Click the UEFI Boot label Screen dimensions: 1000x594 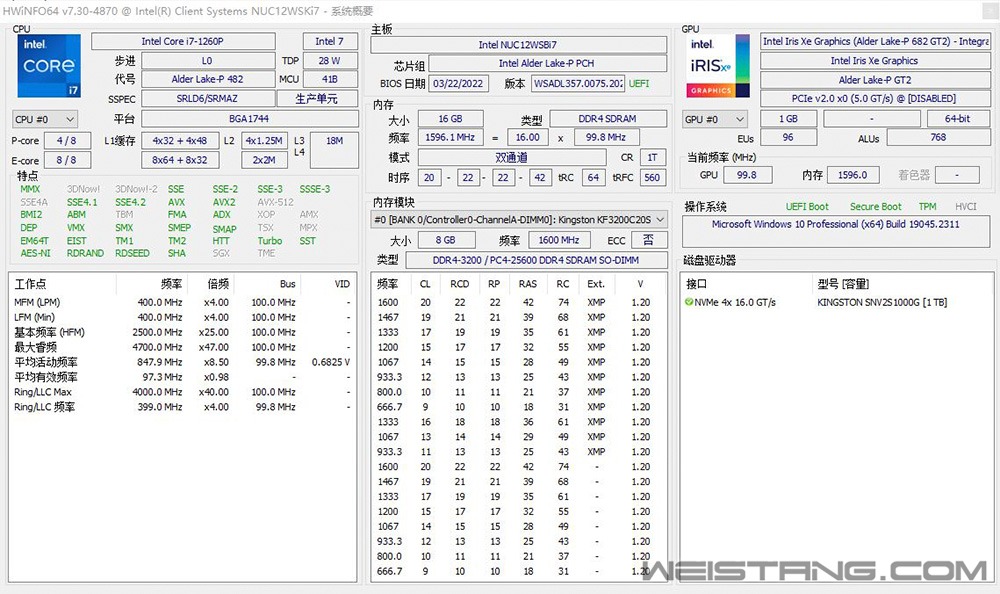[807, 207]
